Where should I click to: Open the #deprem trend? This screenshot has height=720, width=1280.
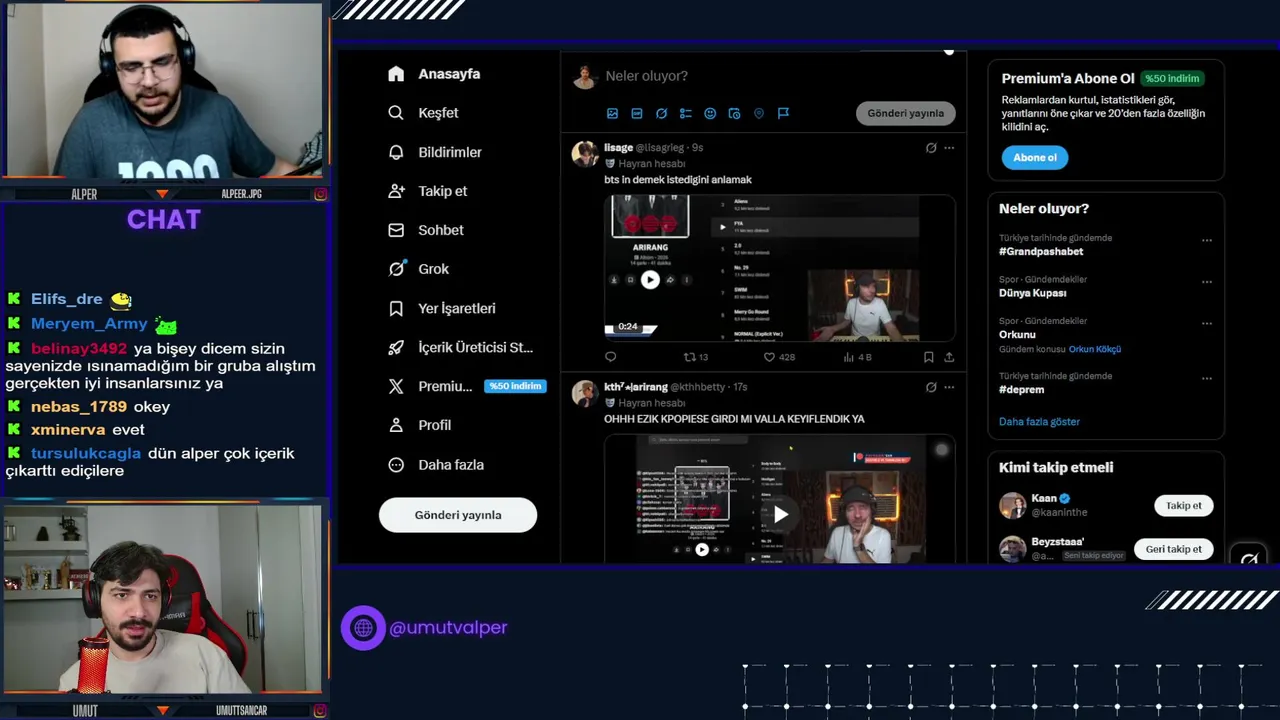1021,390
